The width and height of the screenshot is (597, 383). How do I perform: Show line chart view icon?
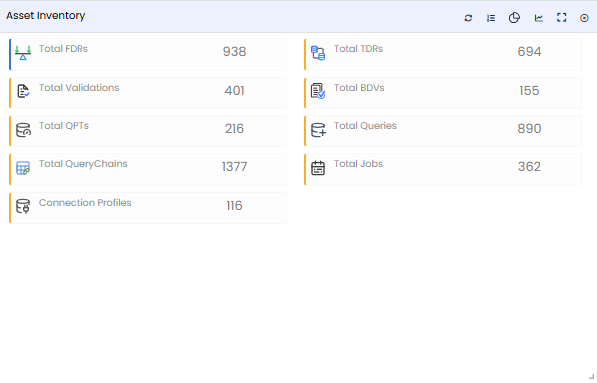[538, 18]
